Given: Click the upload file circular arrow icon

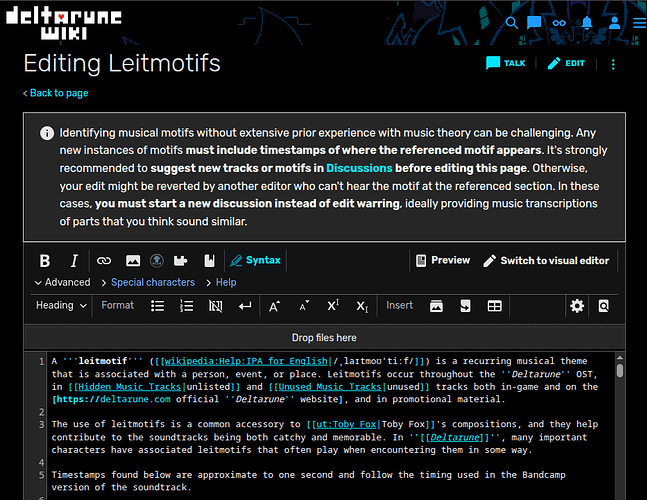Looking at the screenshot, I should pyautogui.click(x=156, y=261).
